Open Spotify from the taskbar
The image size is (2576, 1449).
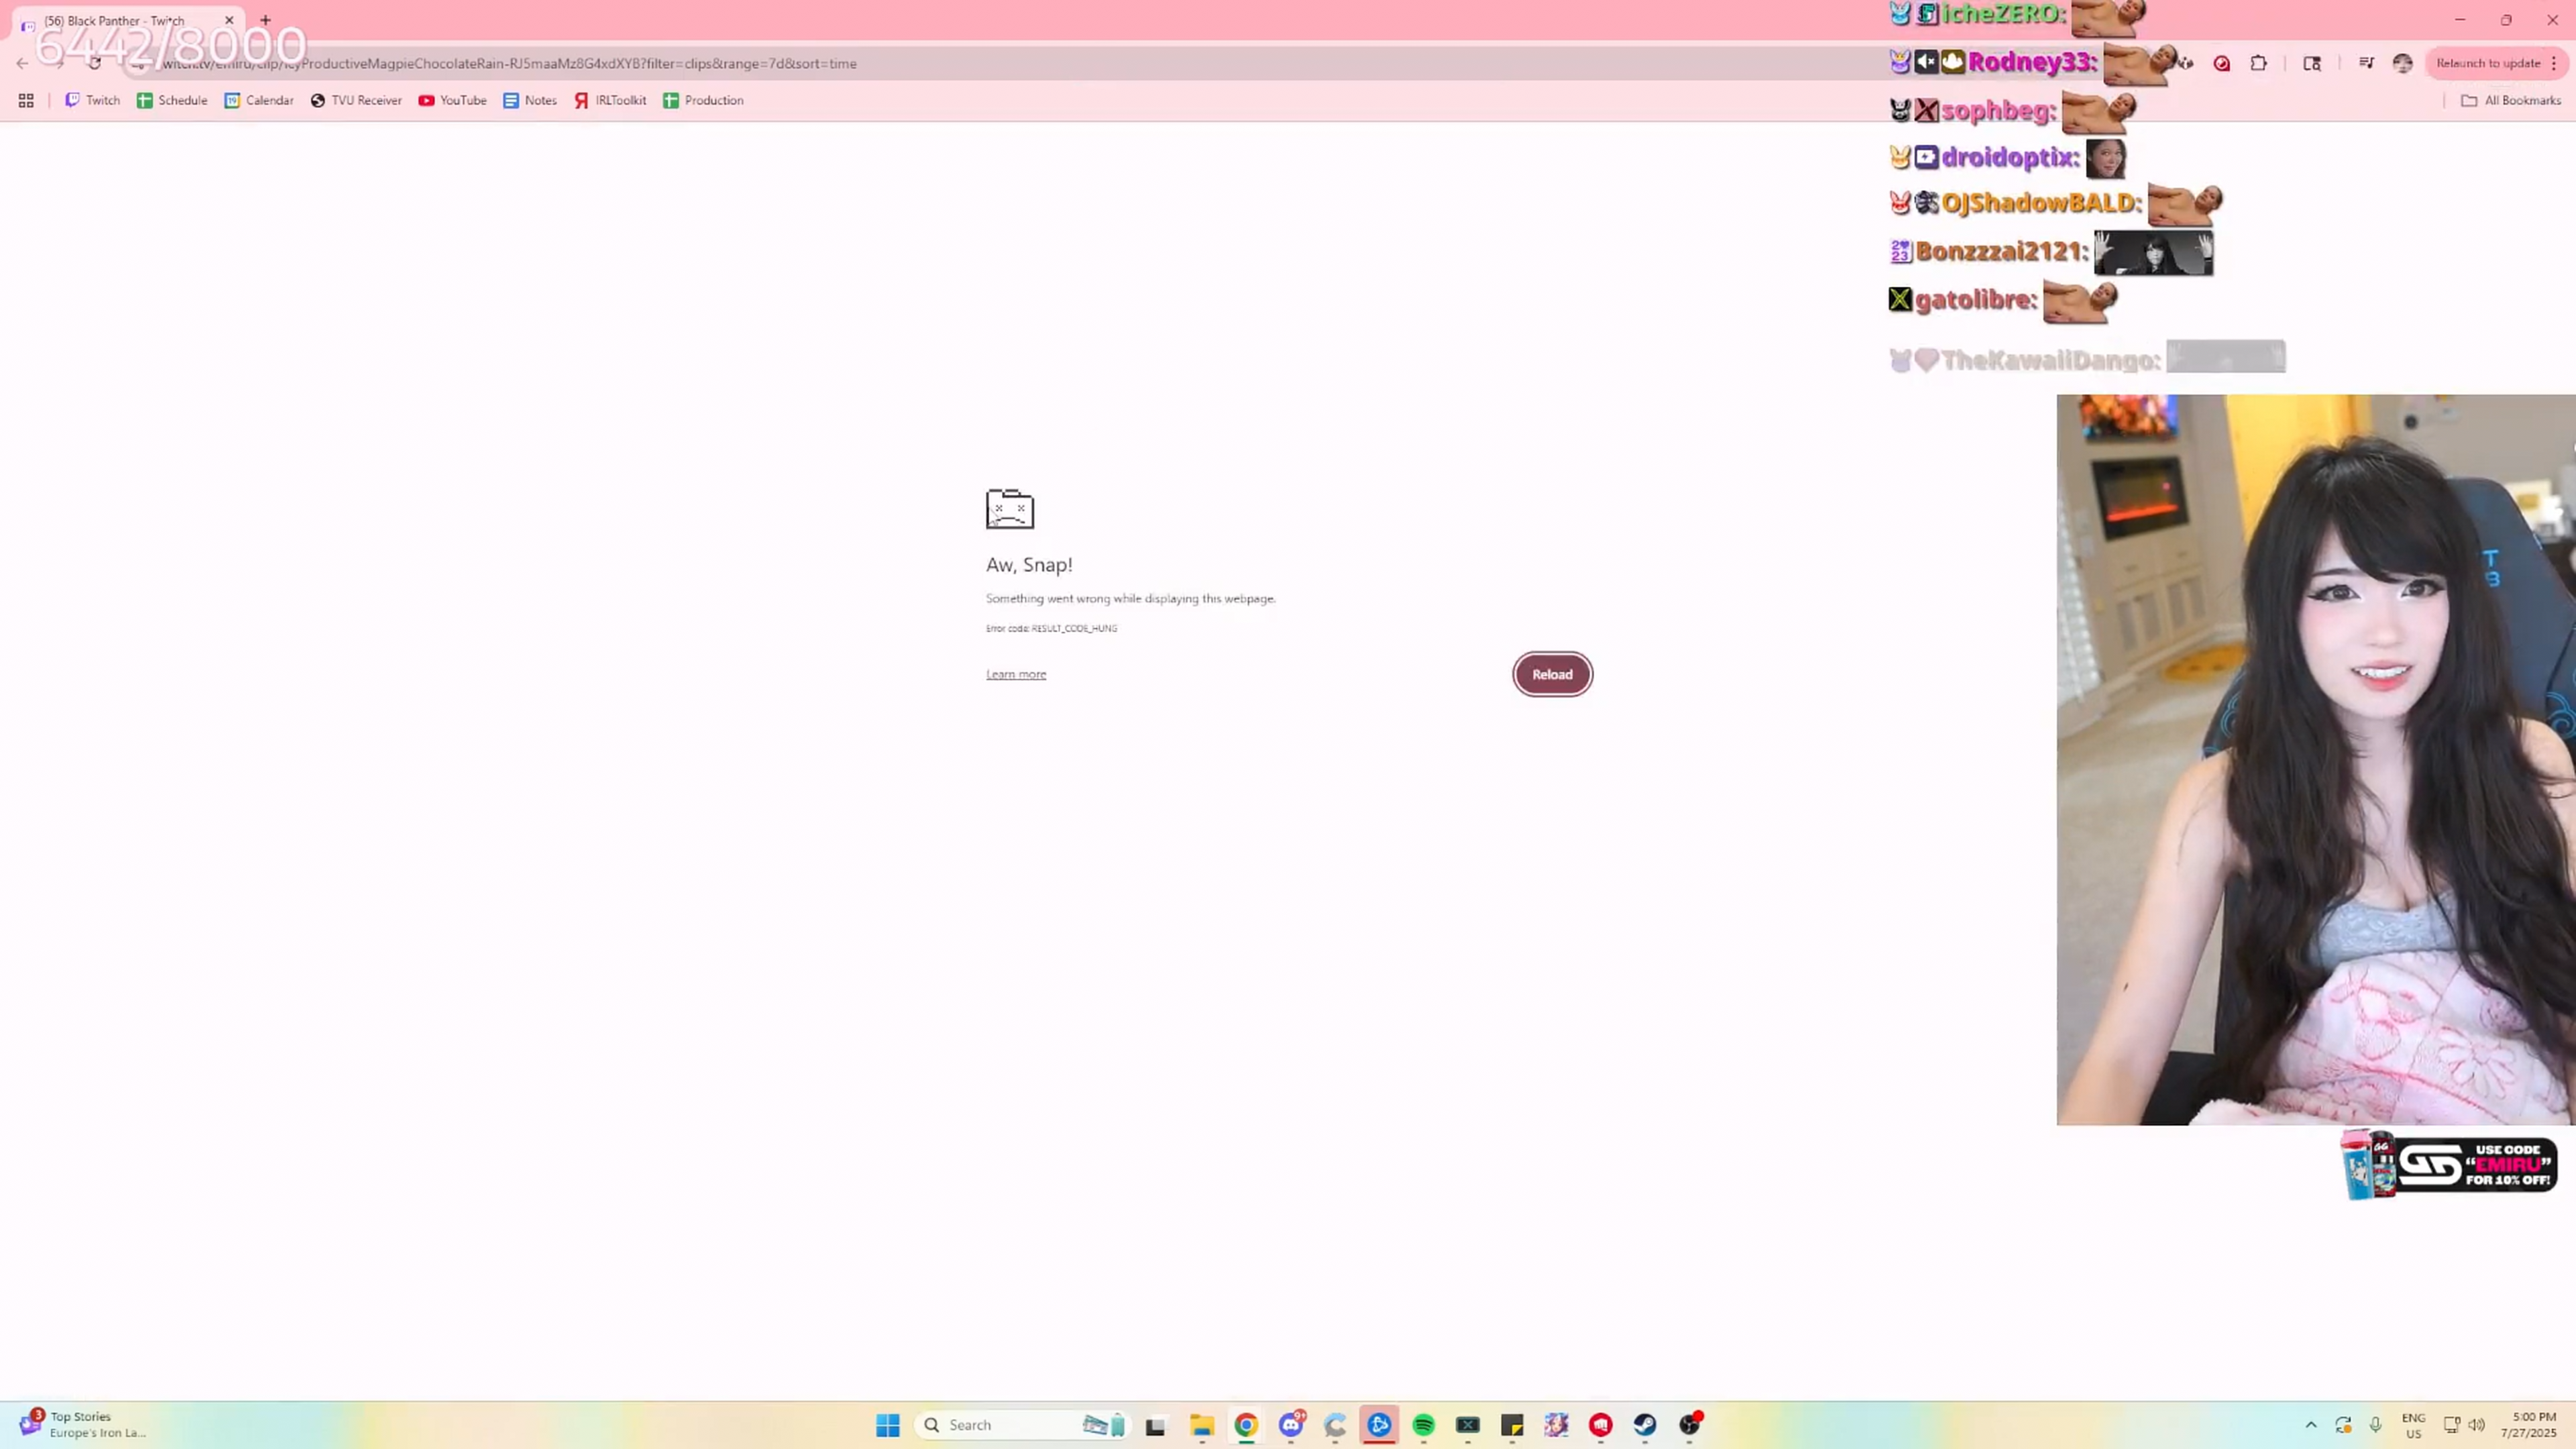coord(1423,1425)
